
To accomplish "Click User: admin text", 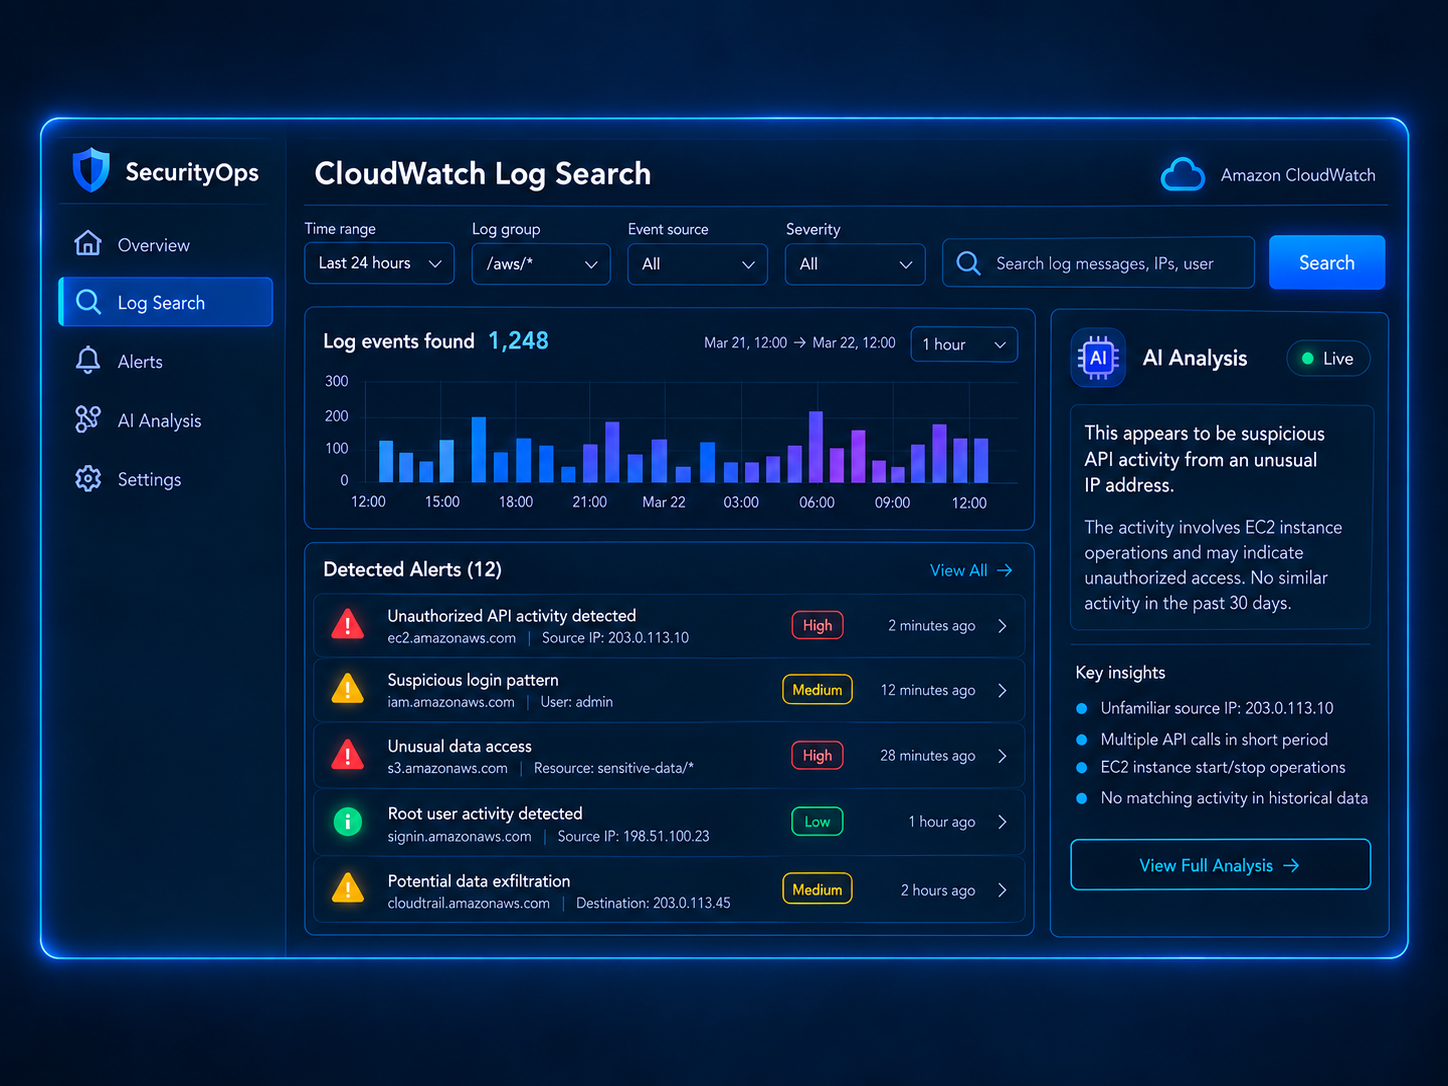I will tap(576, 702).
